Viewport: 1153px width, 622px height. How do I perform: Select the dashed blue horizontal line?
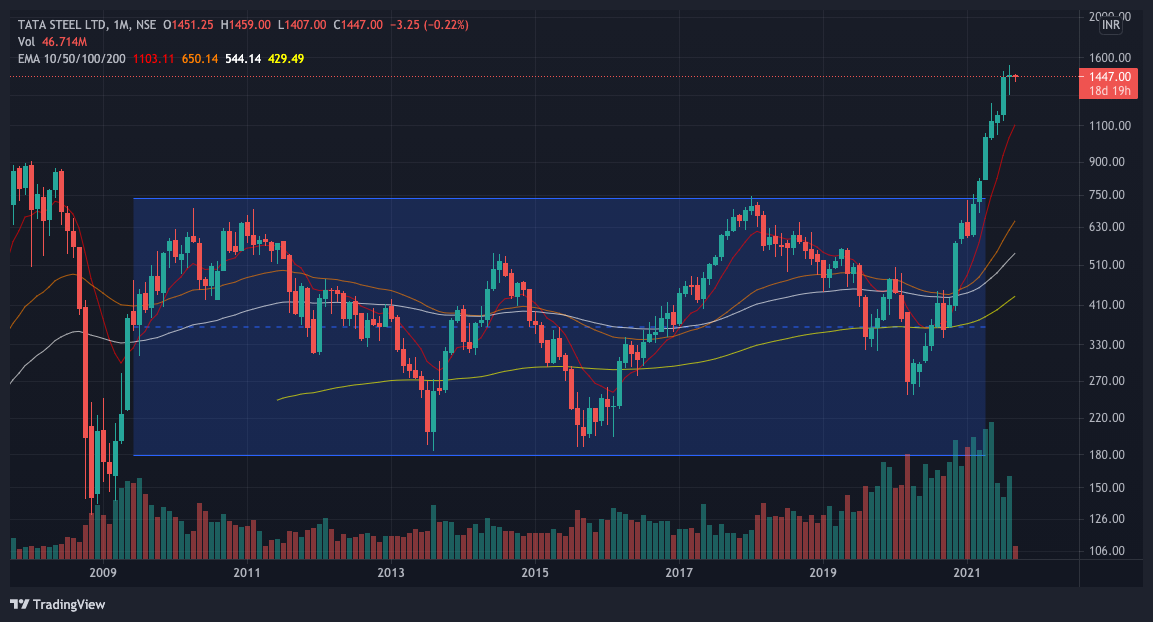[x=450, y=326]
